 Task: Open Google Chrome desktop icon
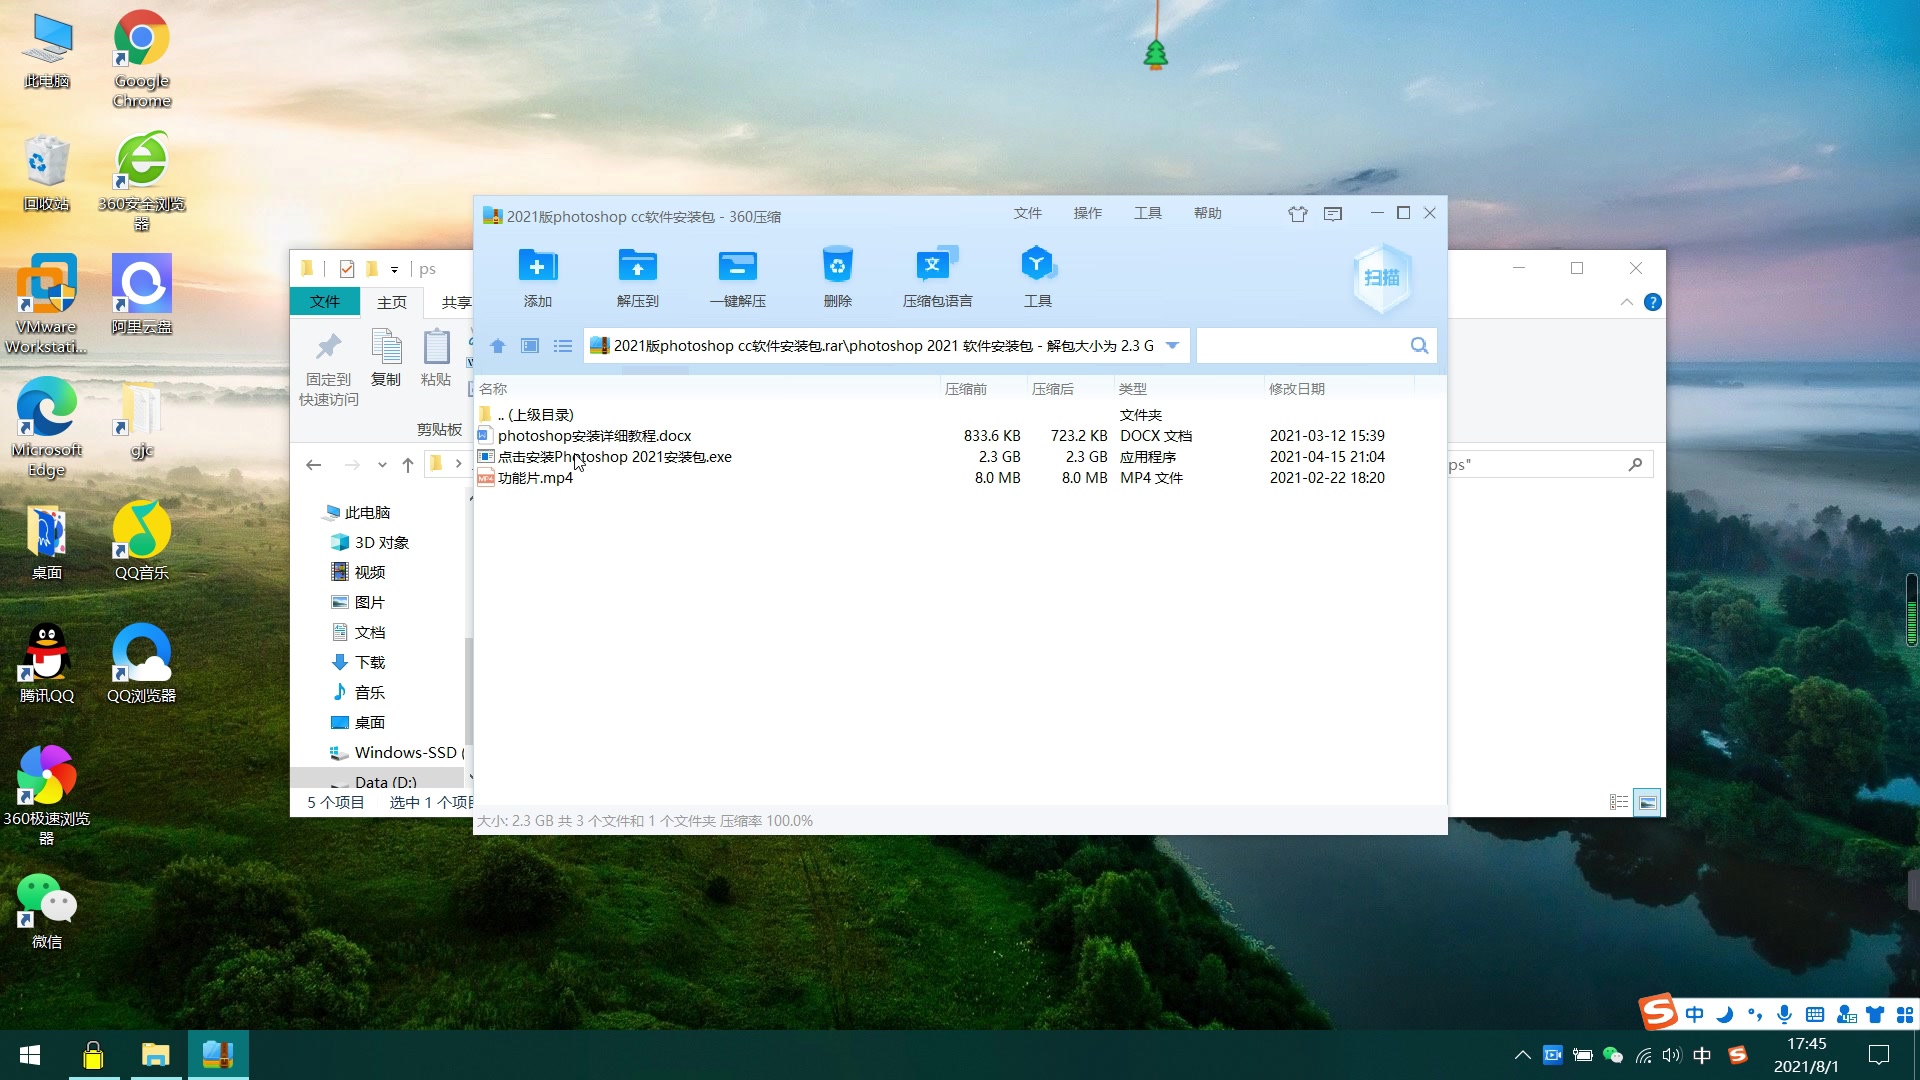click(142, 60)
